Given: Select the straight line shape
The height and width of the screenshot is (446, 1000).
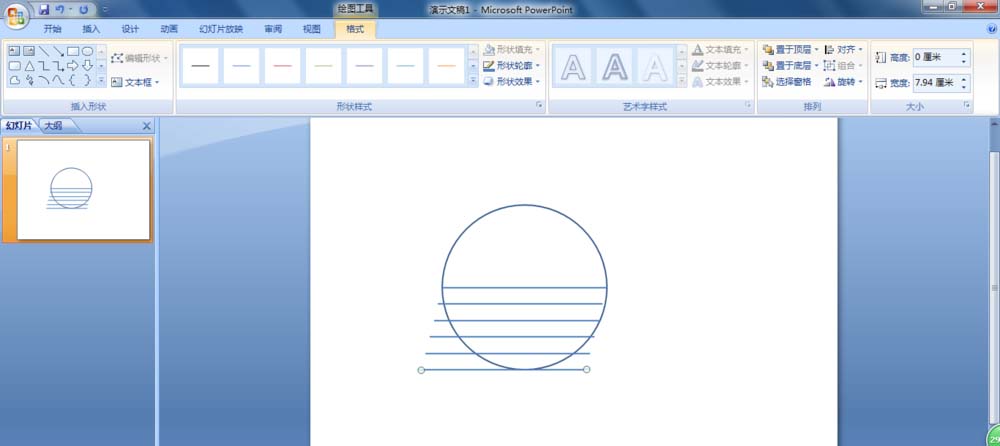Looking at the screenshot, I should click(43, 51).
